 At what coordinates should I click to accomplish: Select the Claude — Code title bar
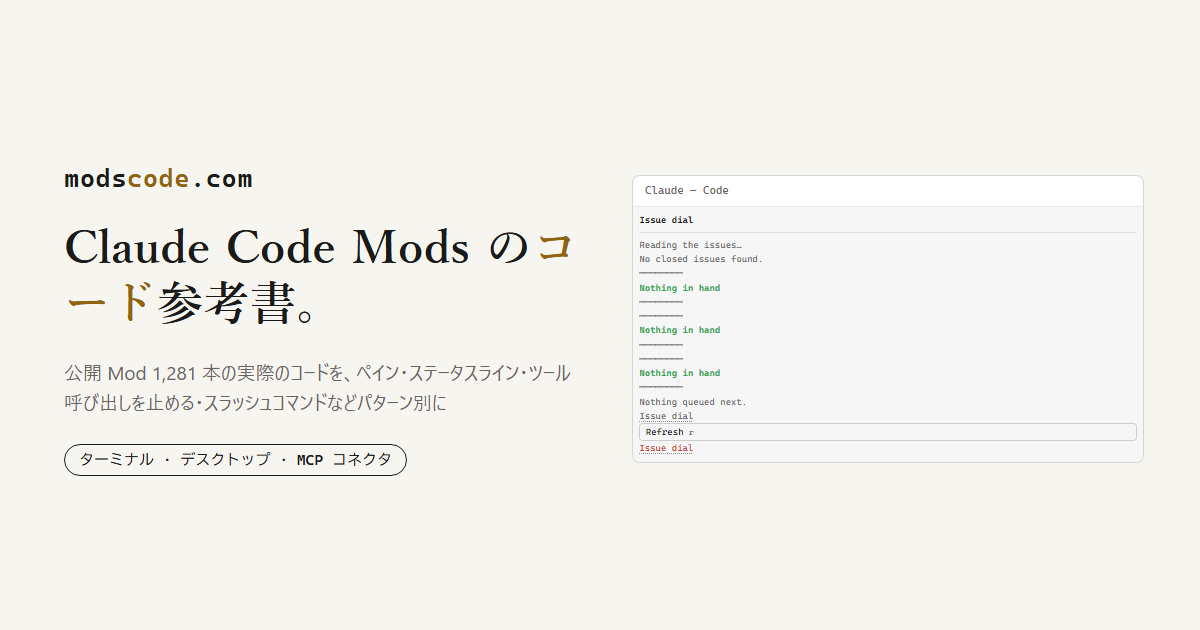(887, 191)
